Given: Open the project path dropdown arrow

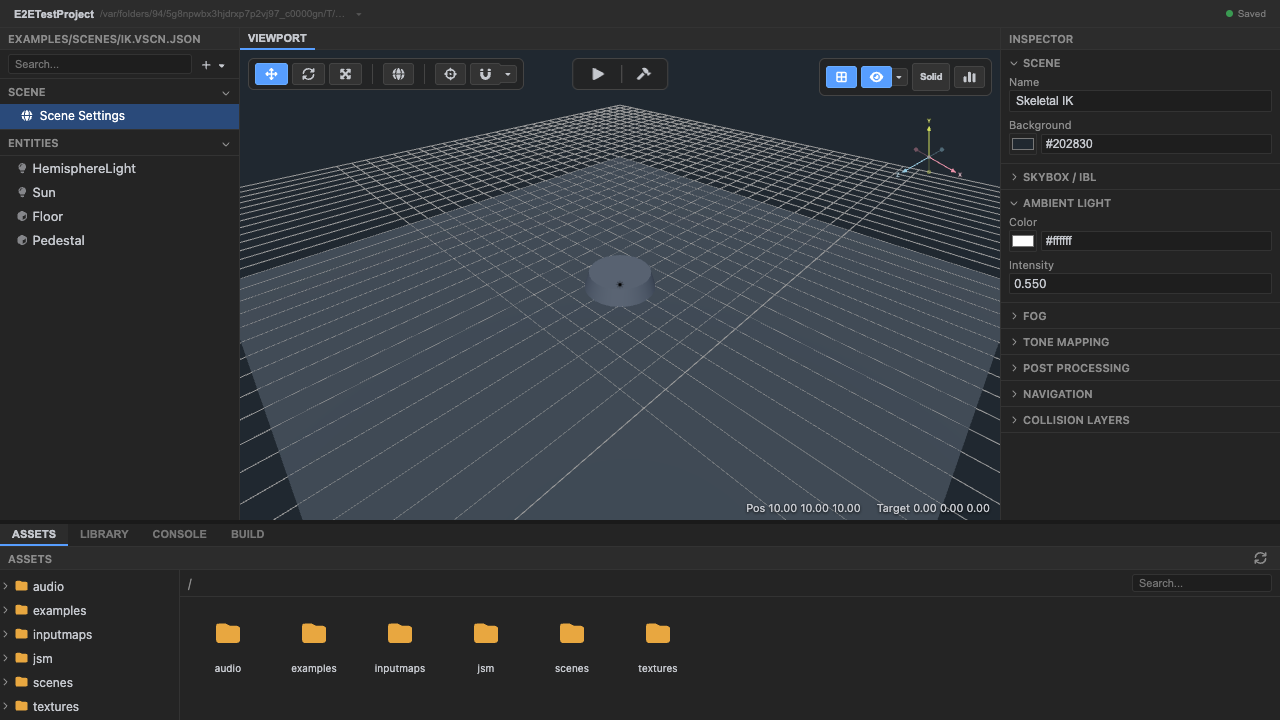Looking at the screenshot, I should coord(359,14).
